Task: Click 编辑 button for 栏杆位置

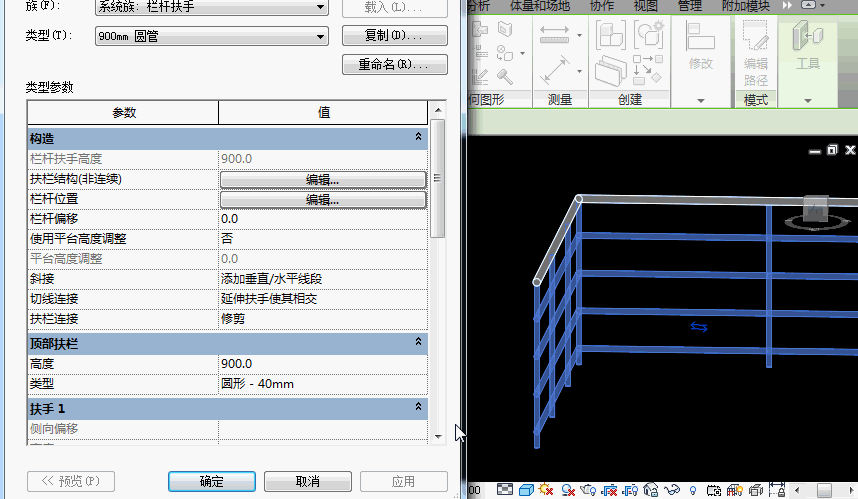Action: (322, 199)
